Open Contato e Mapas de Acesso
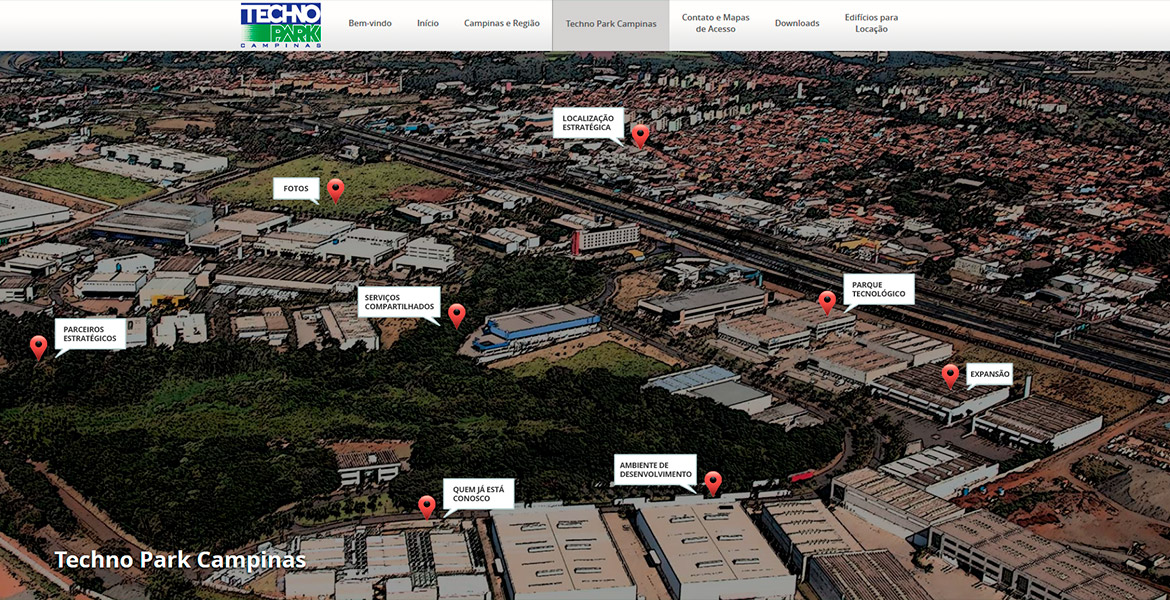1170x600 pixels. 716,23
